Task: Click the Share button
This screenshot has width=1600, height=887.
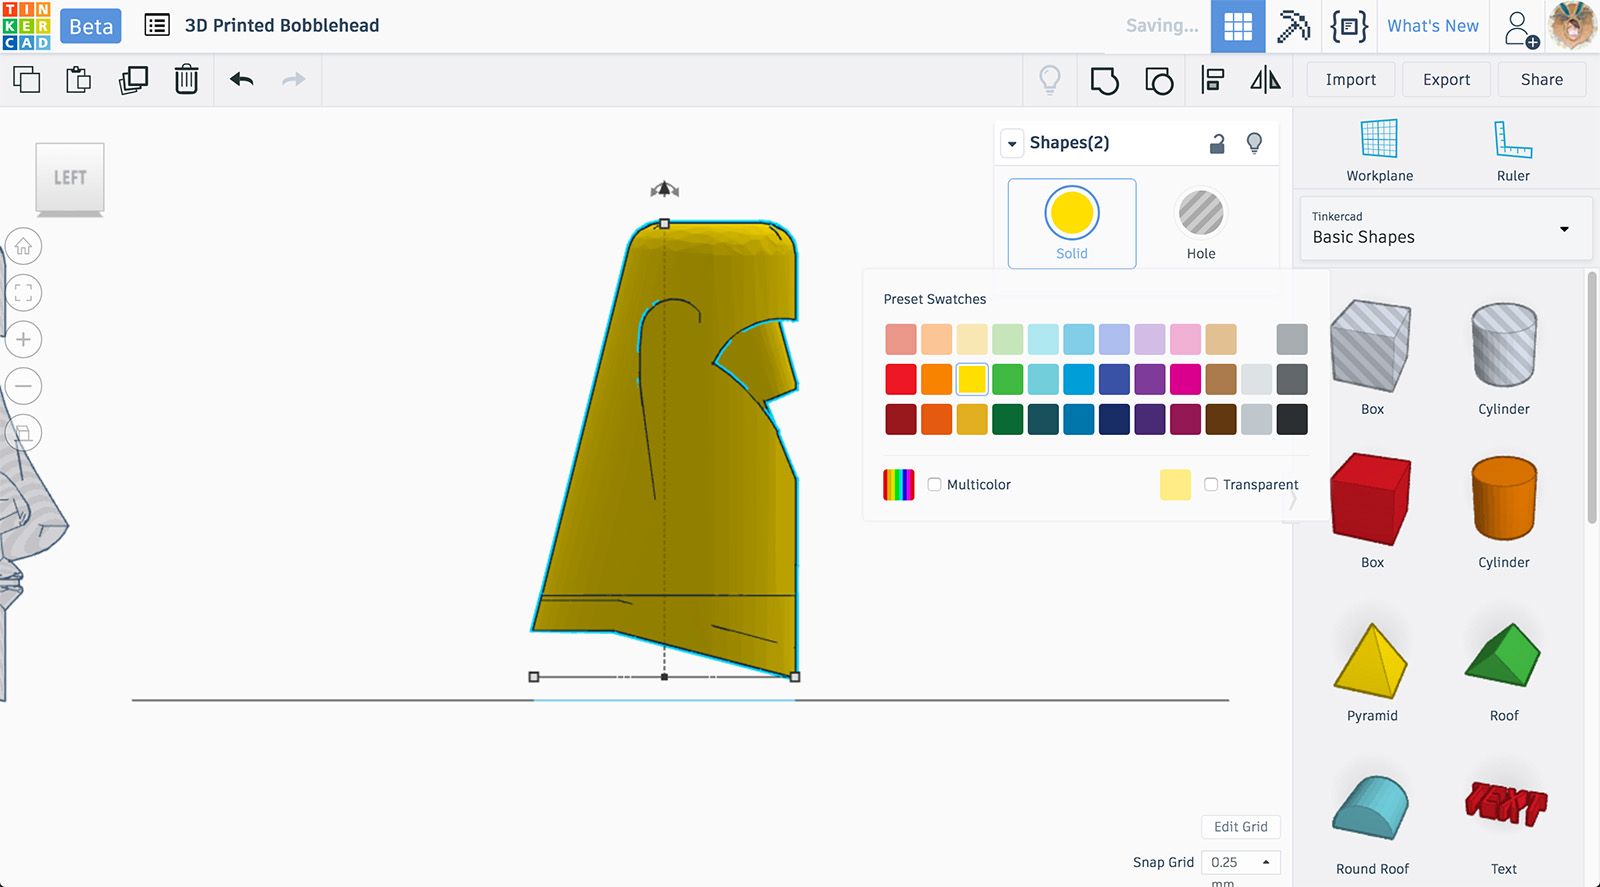Action: pos(1541,80)
